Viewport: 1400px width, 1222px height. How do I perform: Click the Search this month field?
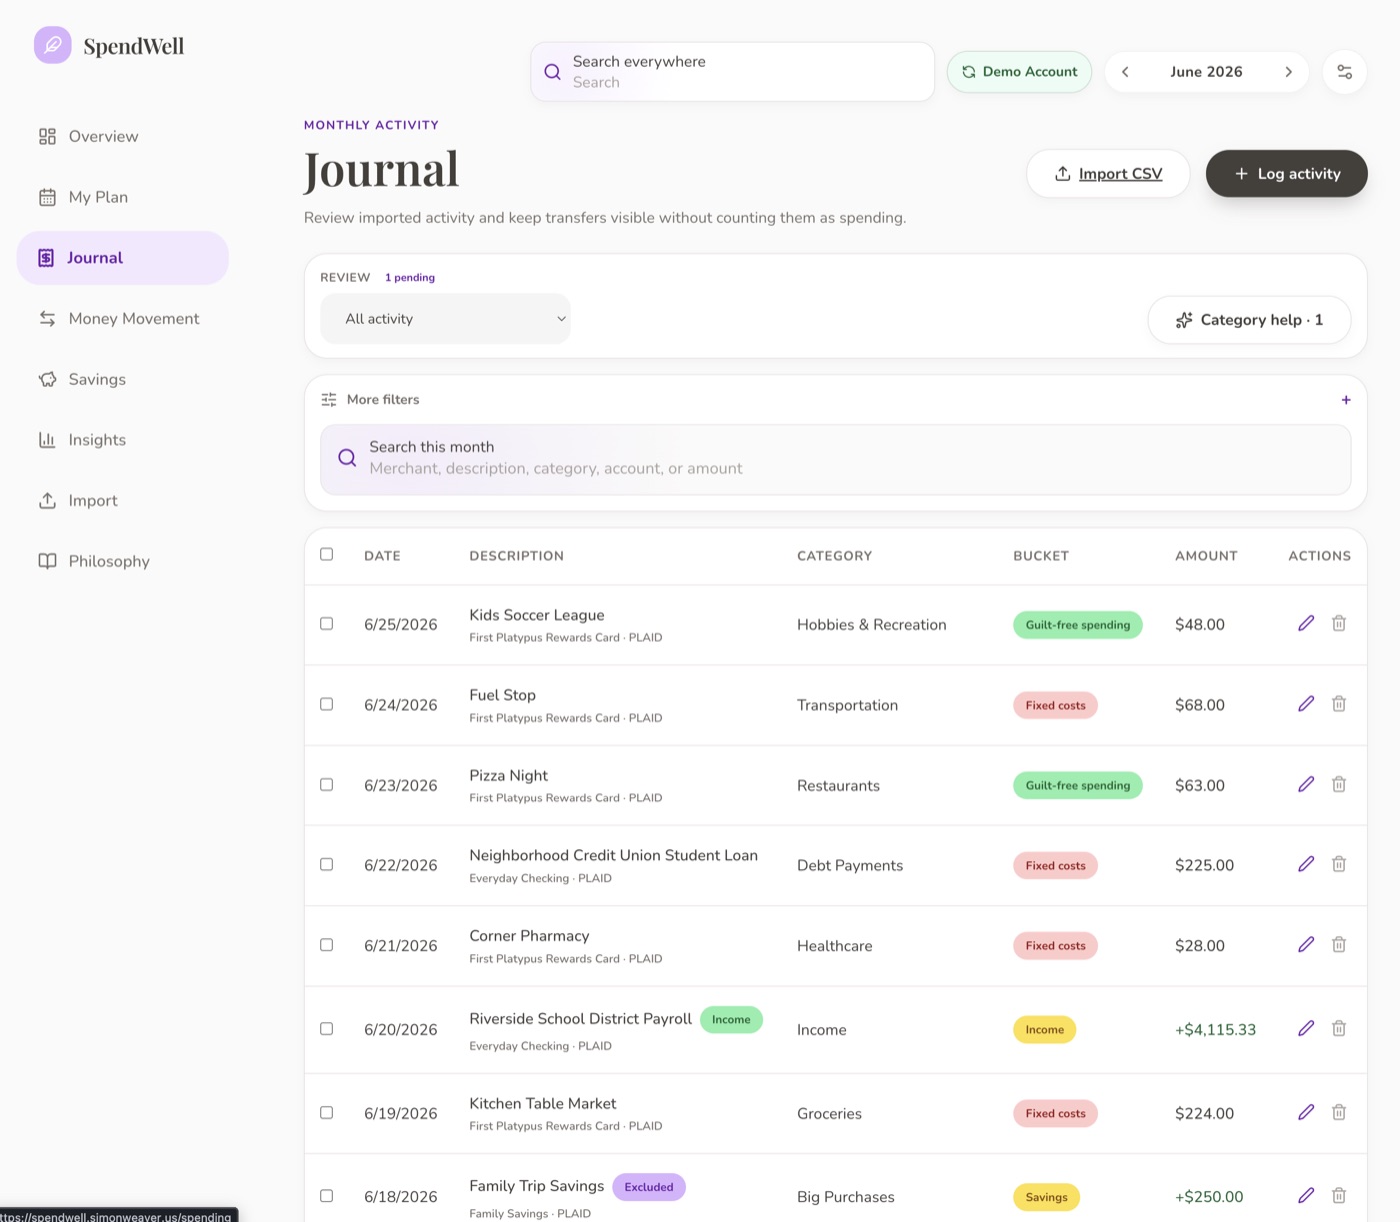tap(835, 459)
